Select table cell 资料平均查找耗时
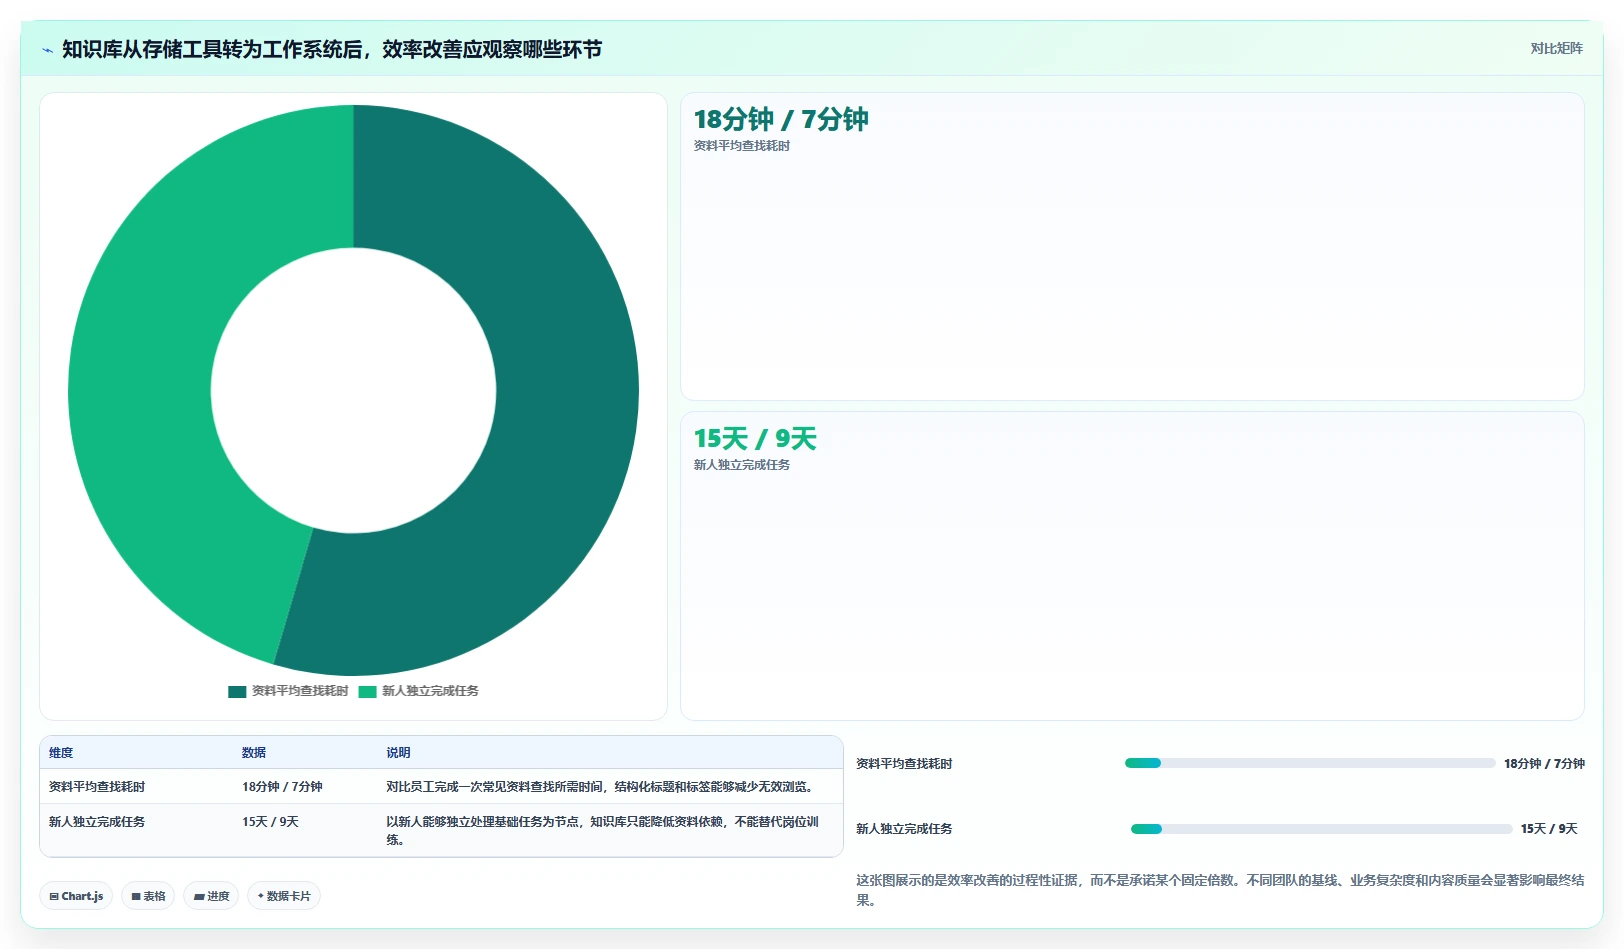 [97, 787]
